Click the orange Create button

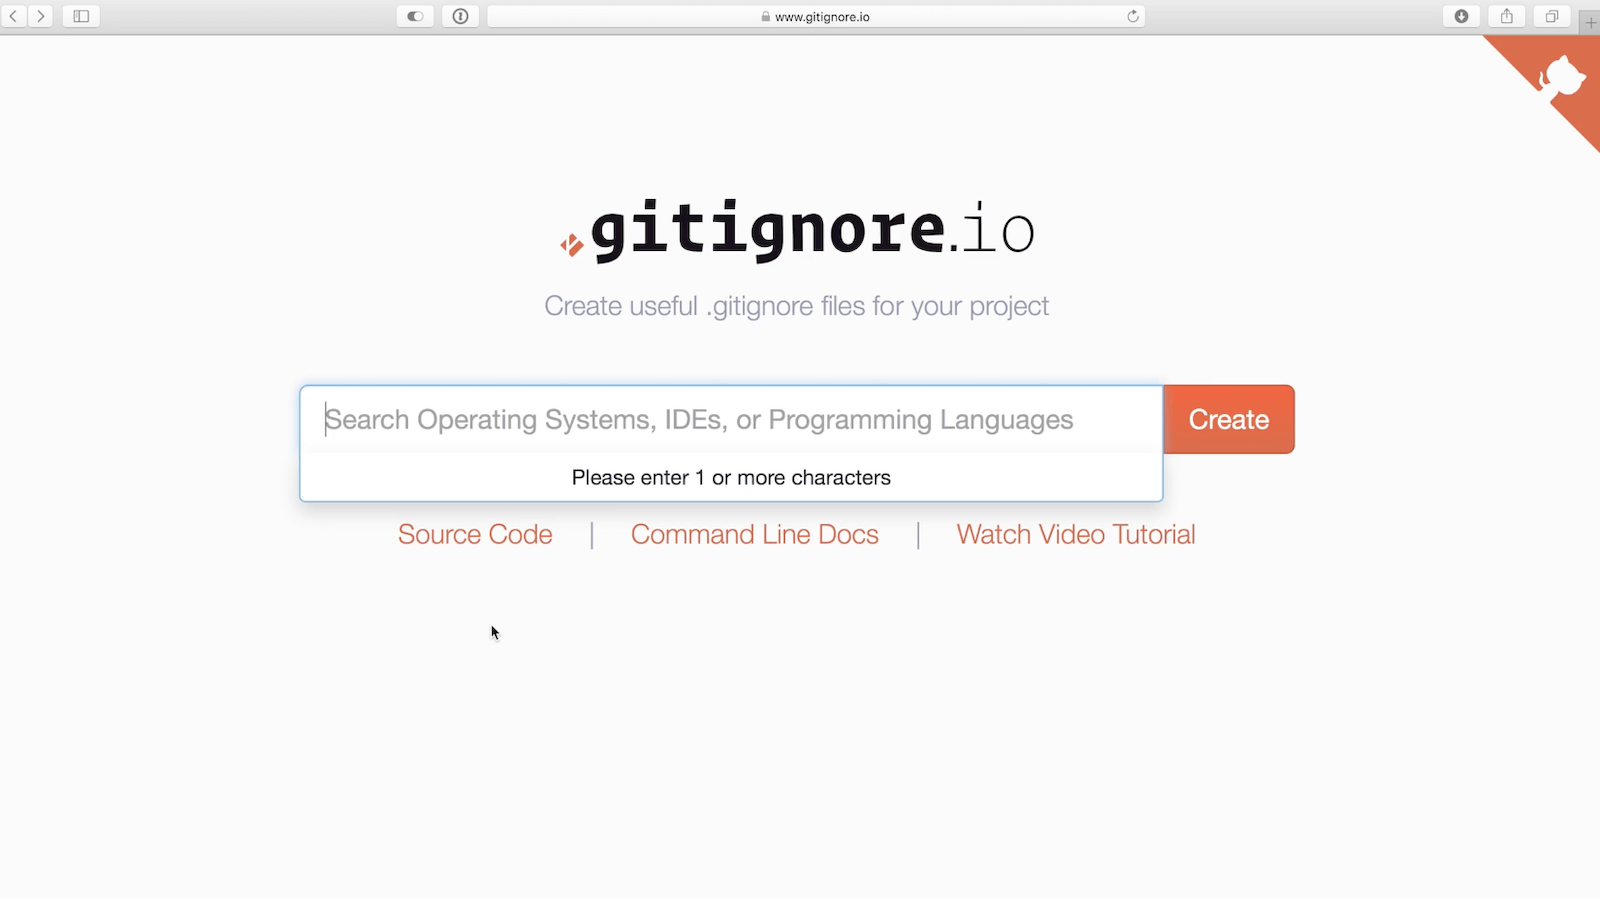pyautogui.click(x=1229, y=419)
